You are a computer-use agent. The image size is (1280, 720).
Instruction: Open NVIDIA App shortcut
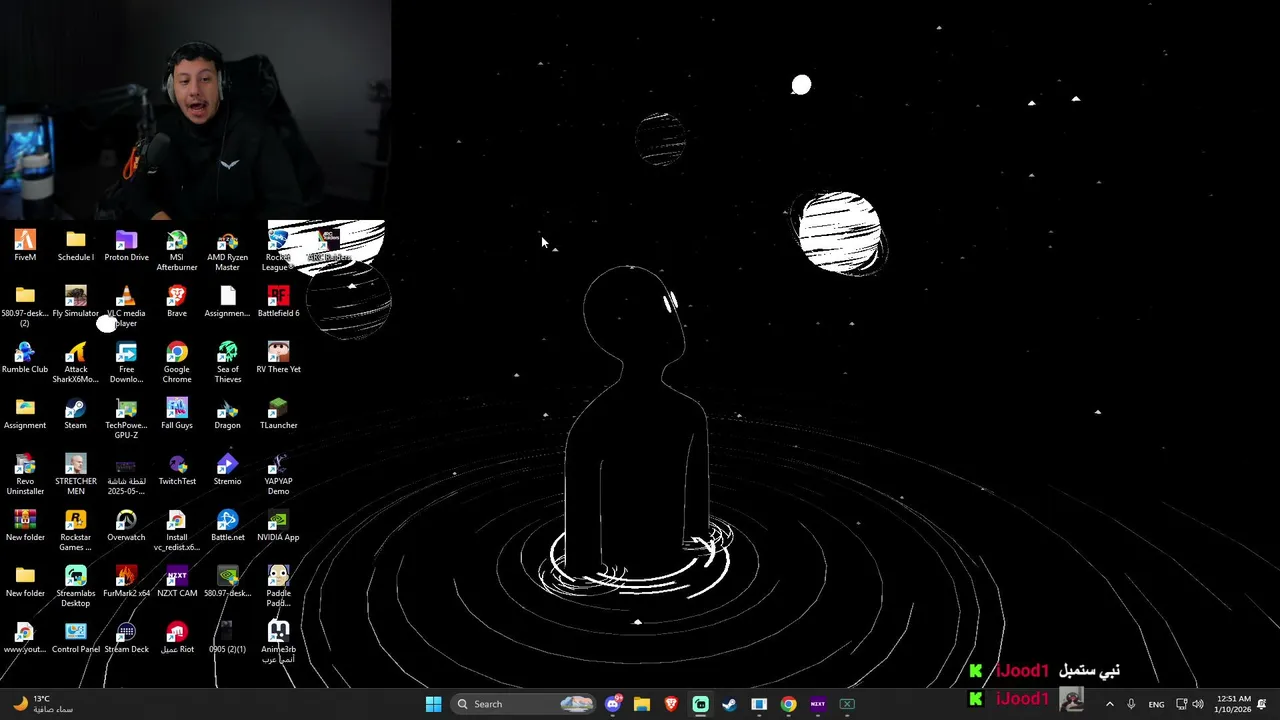[278, 525]
